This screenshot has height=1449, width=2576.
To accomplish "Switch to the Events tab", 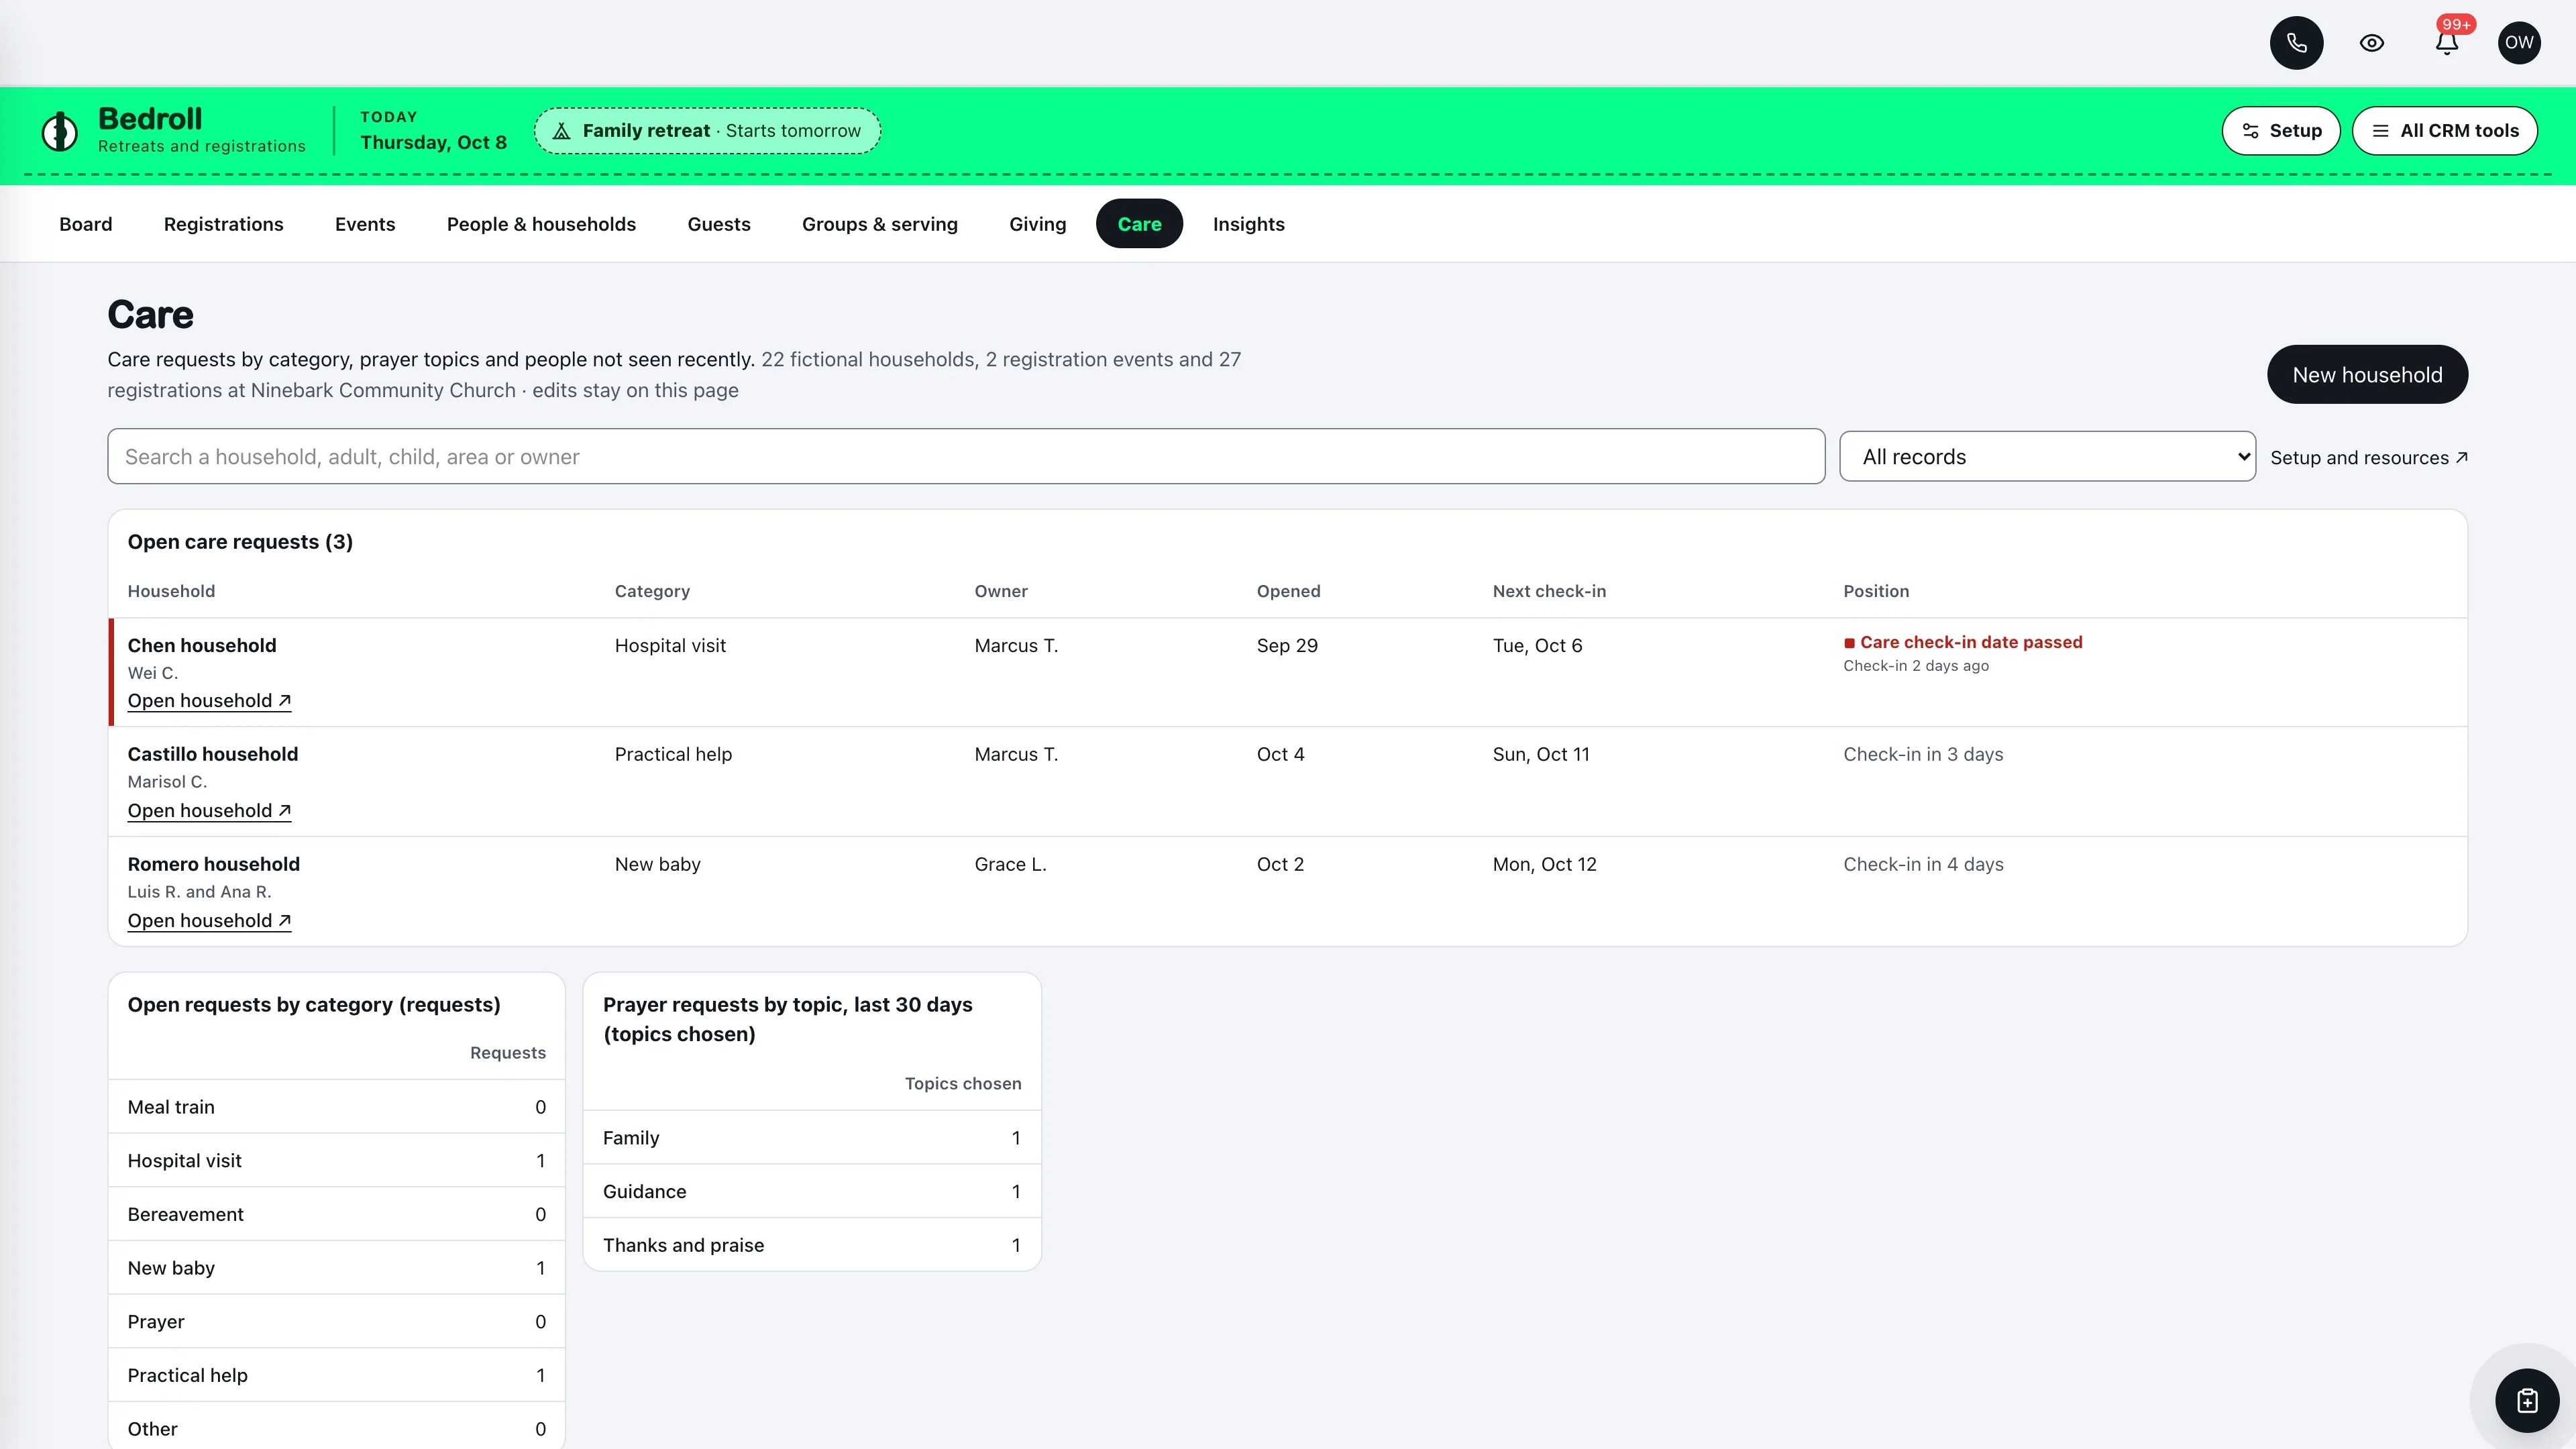I will click(x=365, y=224).
